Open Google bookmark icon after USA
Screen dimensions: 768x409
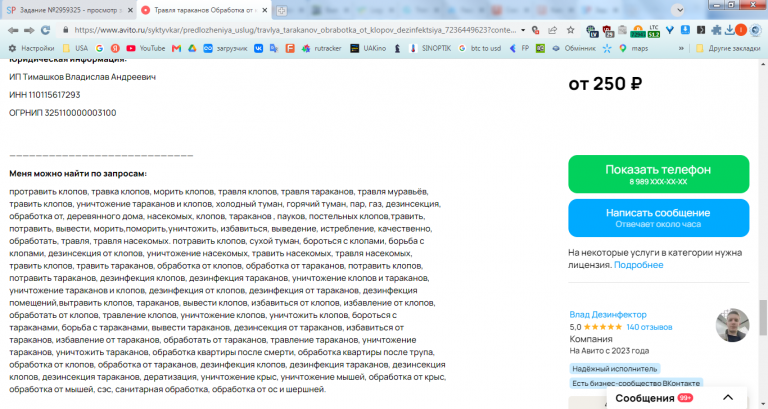(99, 48)
